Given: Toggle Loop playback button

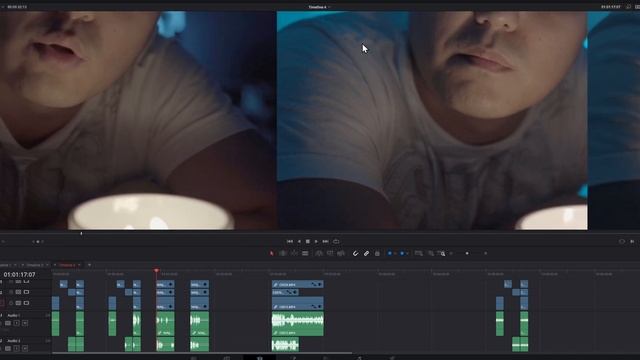Looking at the screenshot, I should tap(336, 242).
